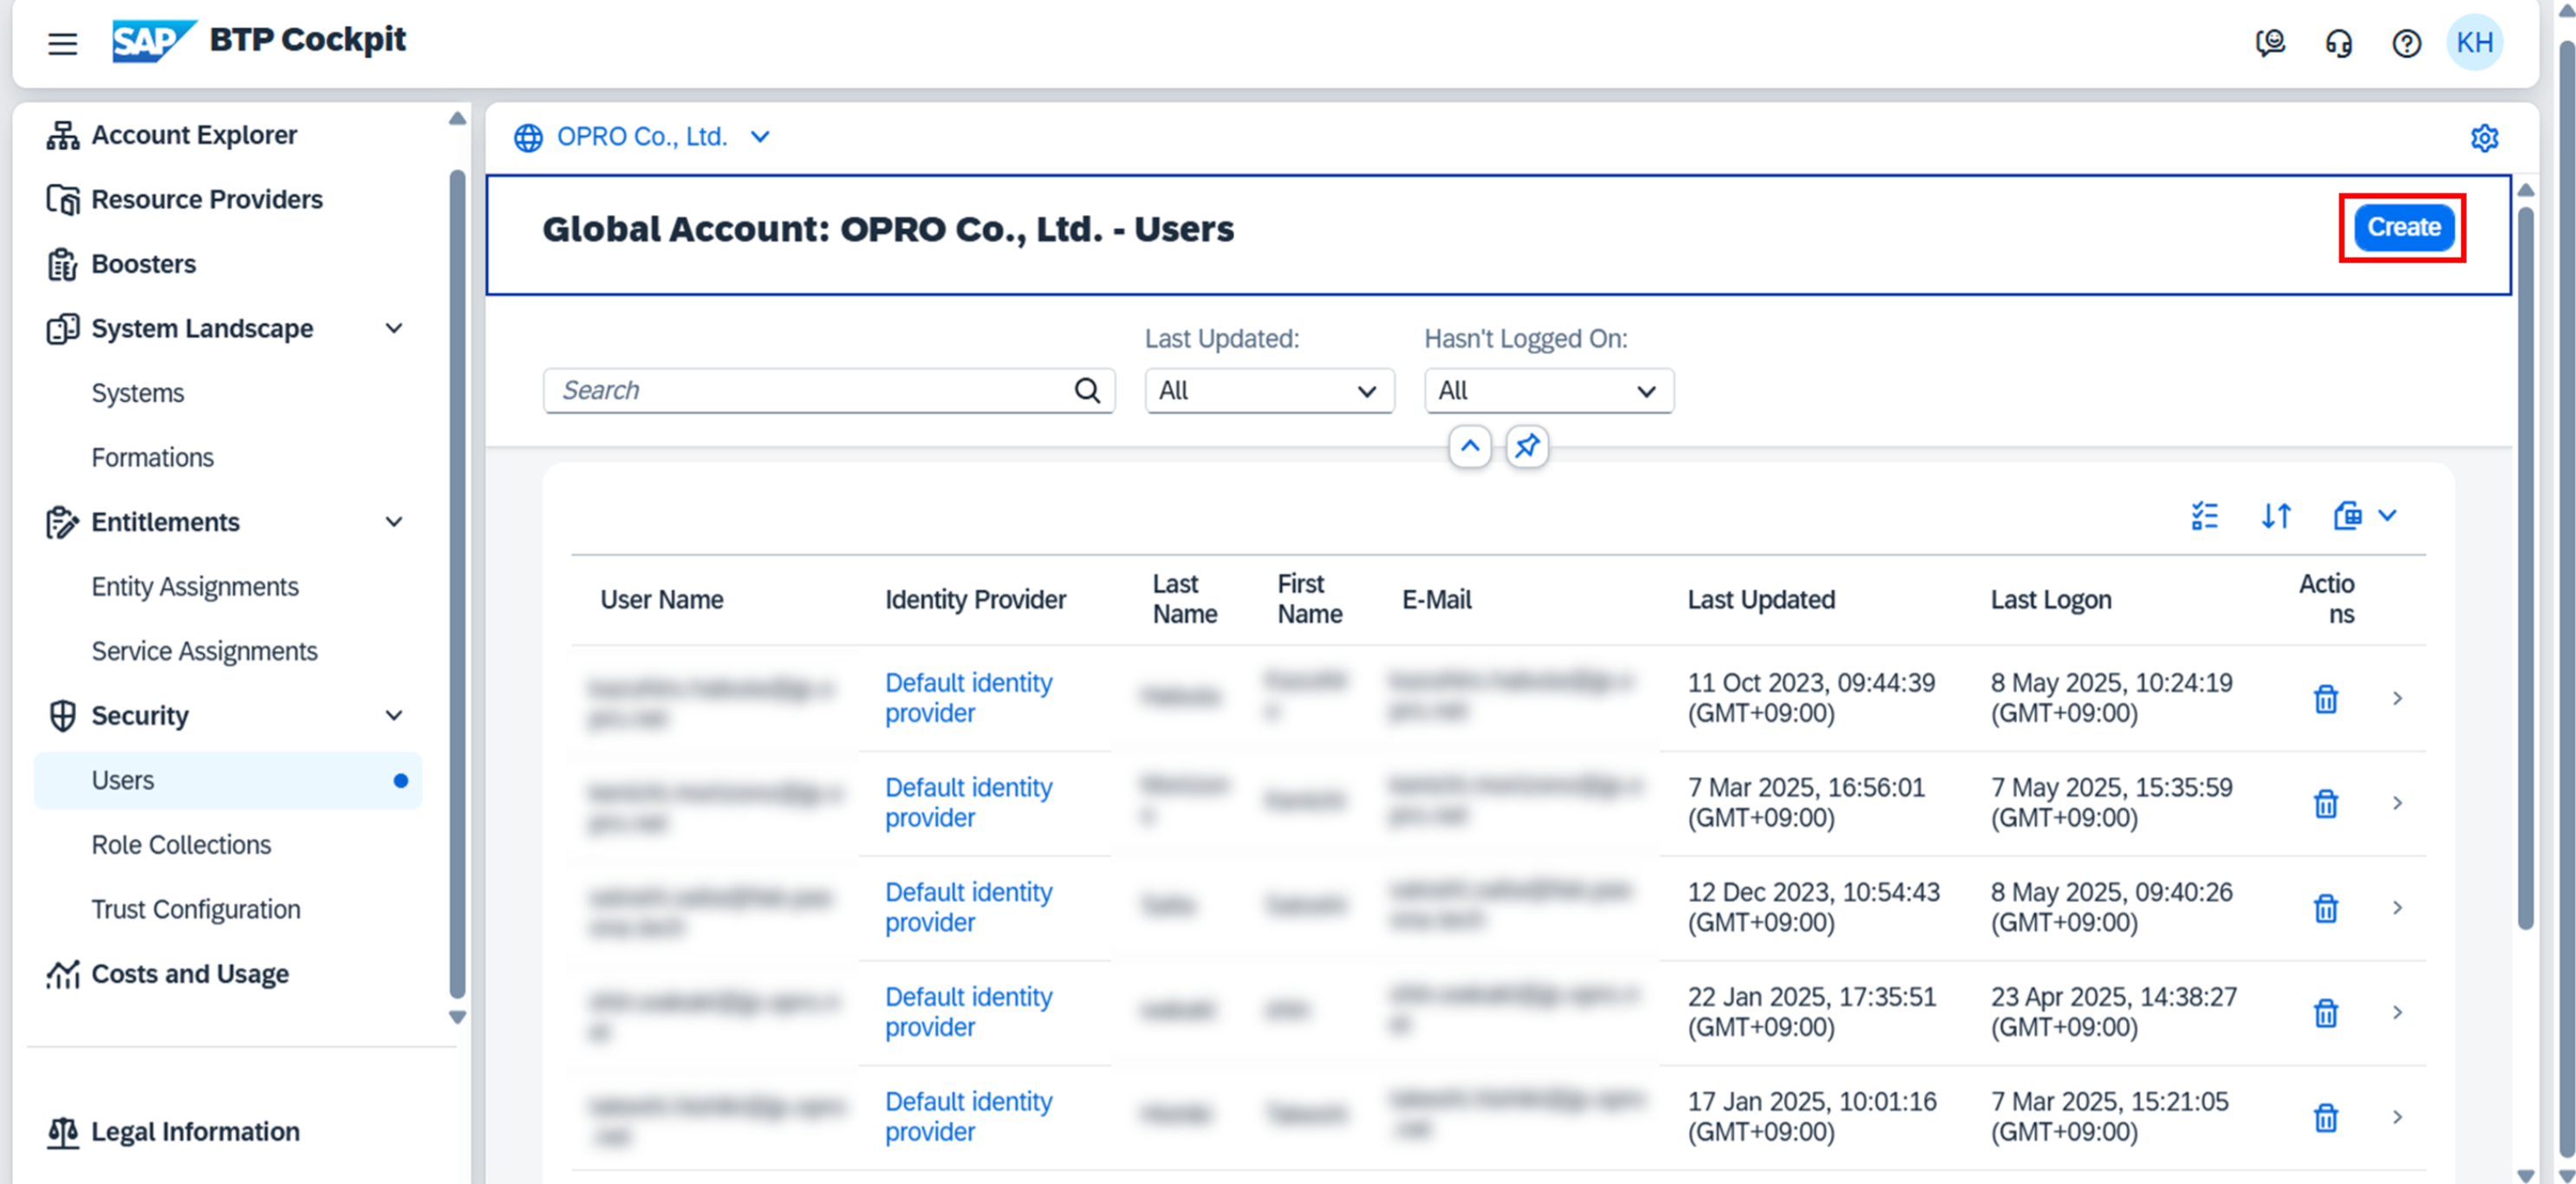Pin the filter header bar

click(1527, 446)
